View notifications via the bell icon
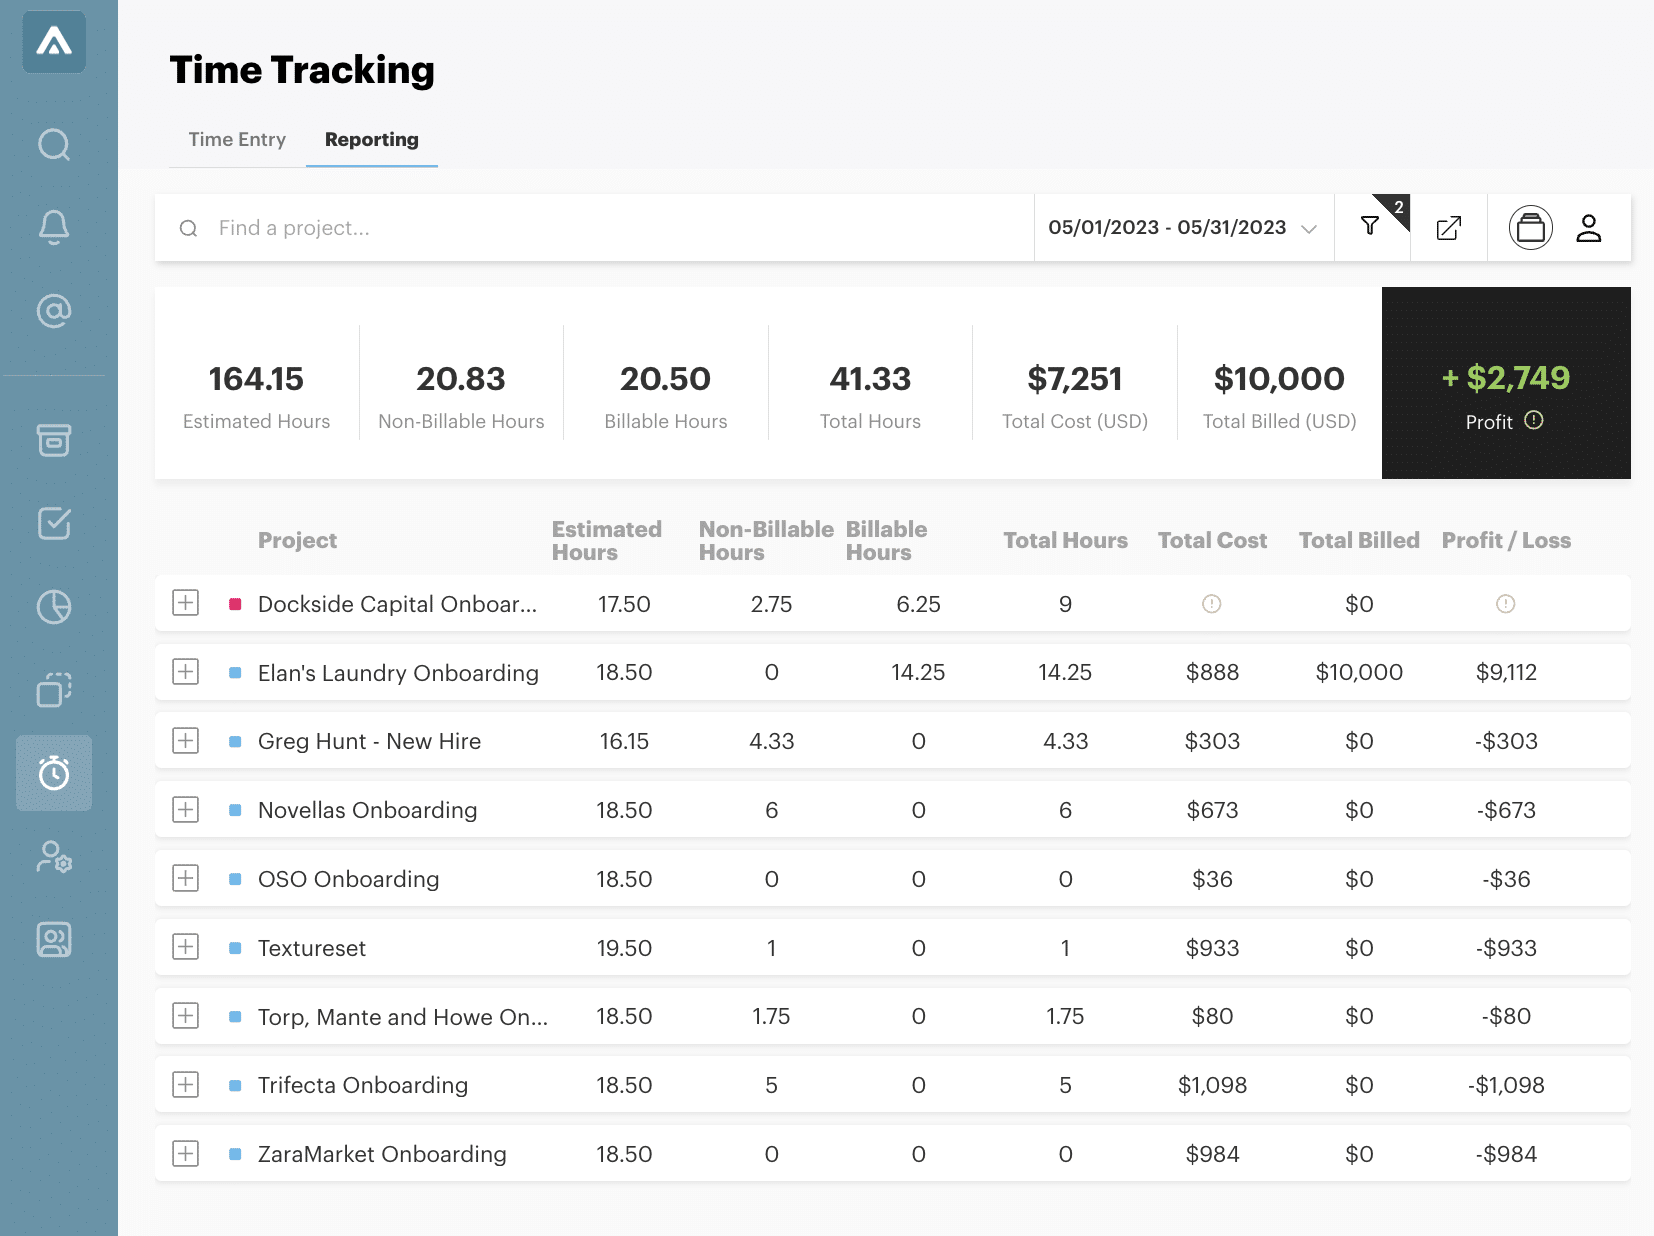The width and height of the screenshot is (1654, 1236). (x=54, y=227)
